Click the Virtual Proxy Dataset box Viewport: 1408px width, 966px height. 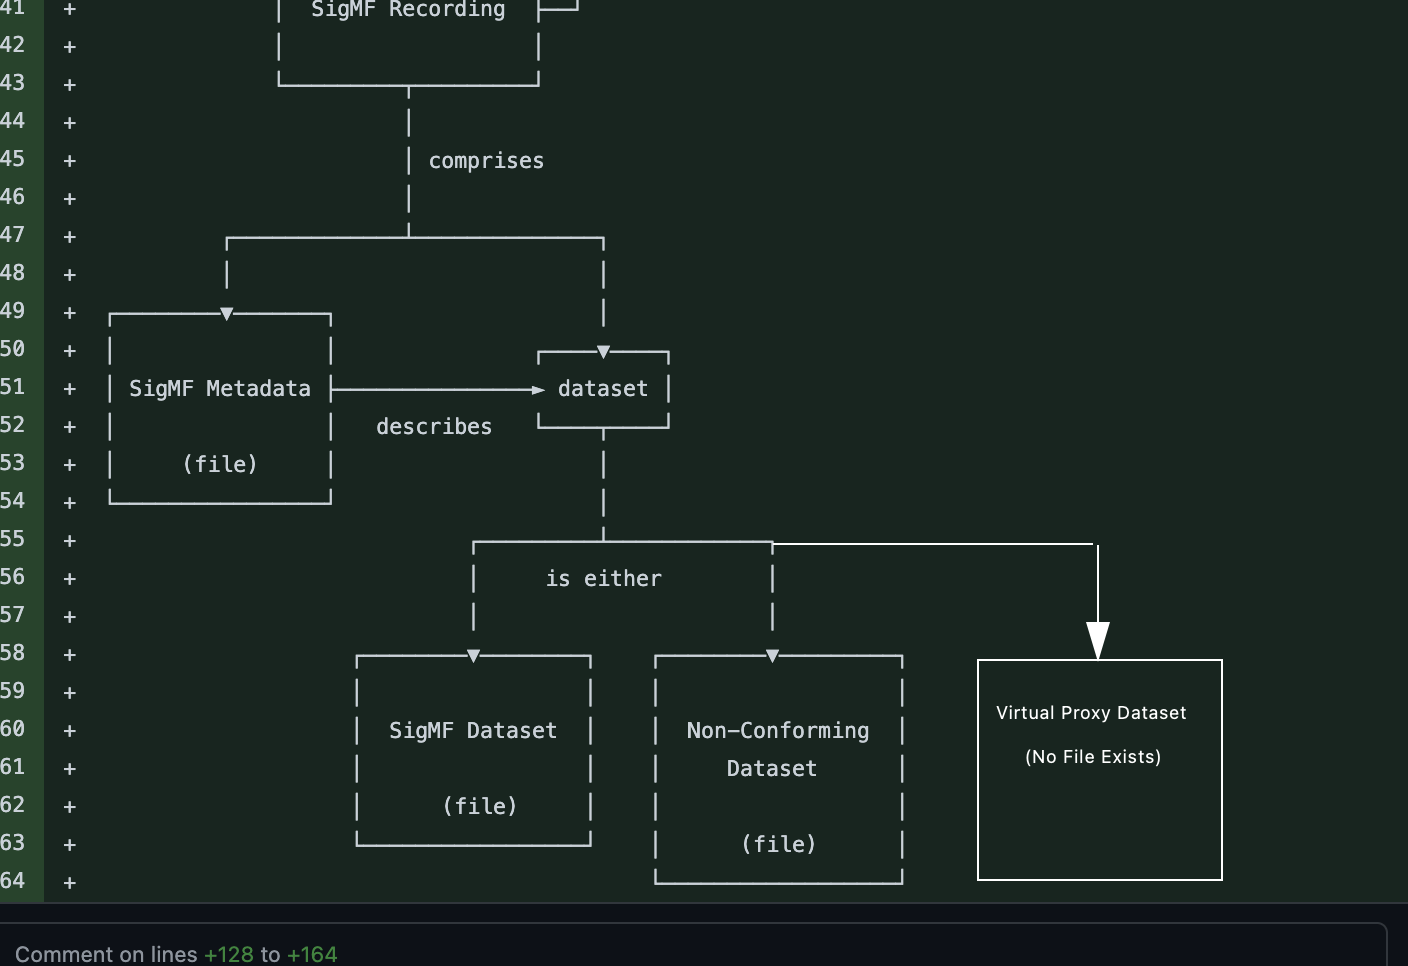coord(1099,768)
